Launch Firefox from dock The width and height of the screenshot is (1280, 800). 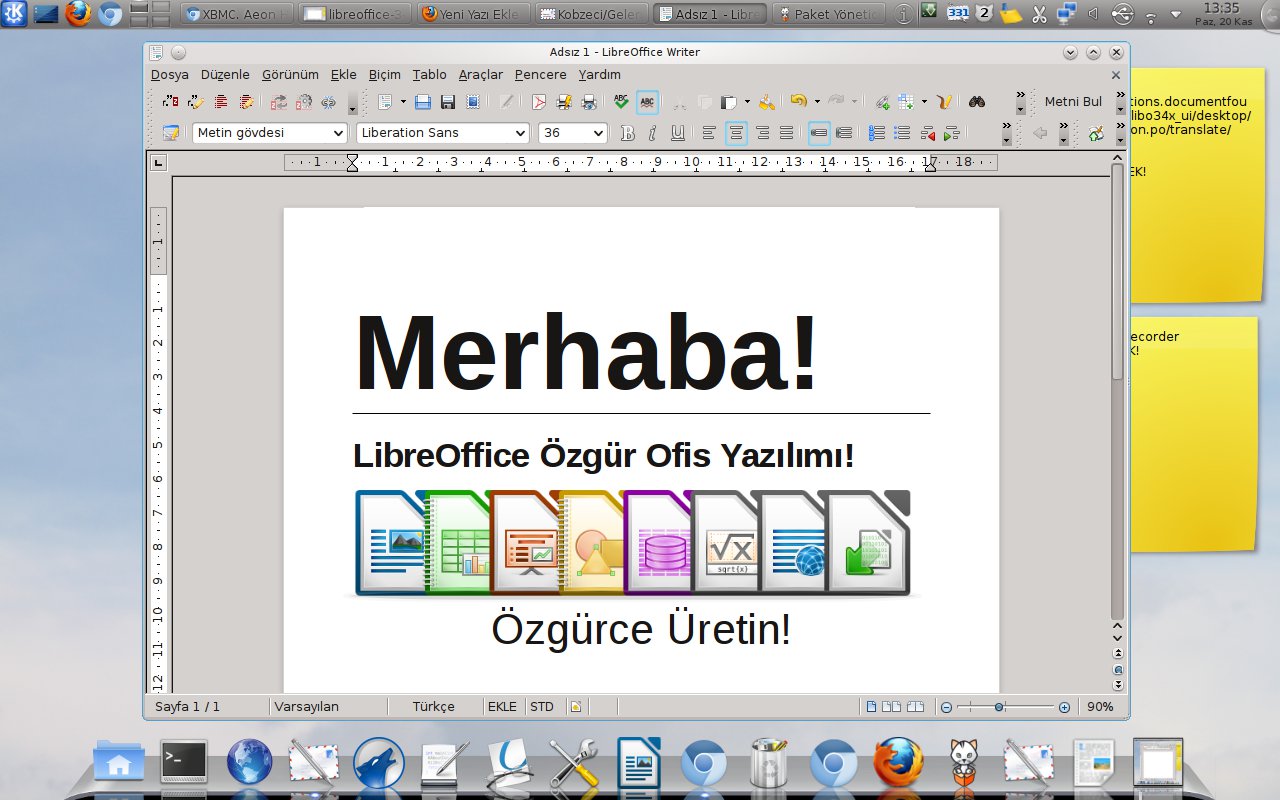click(898, 764)
